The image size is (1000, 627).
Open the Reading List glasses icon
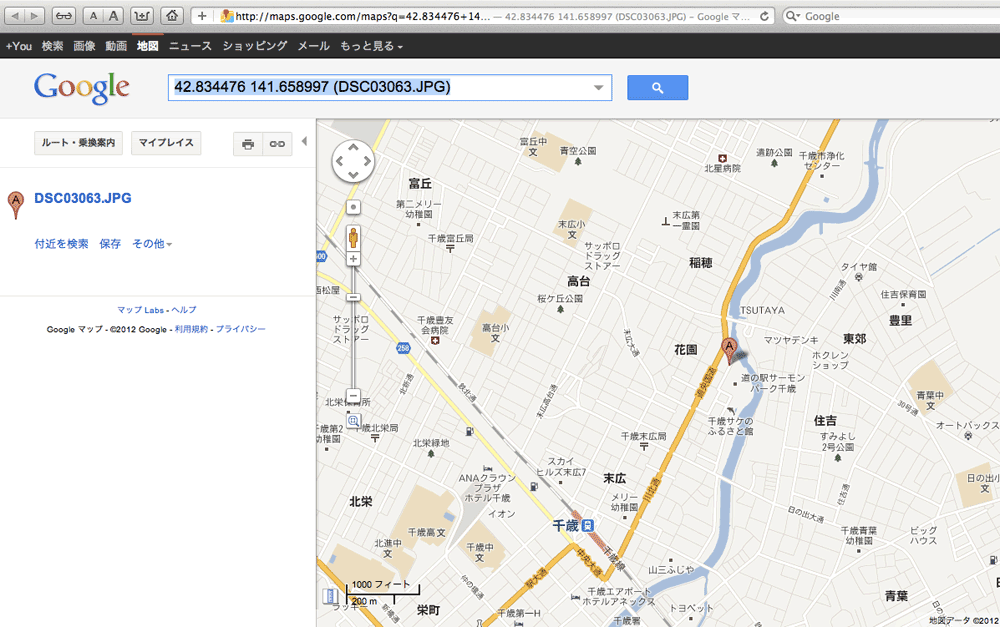[64, 16]
